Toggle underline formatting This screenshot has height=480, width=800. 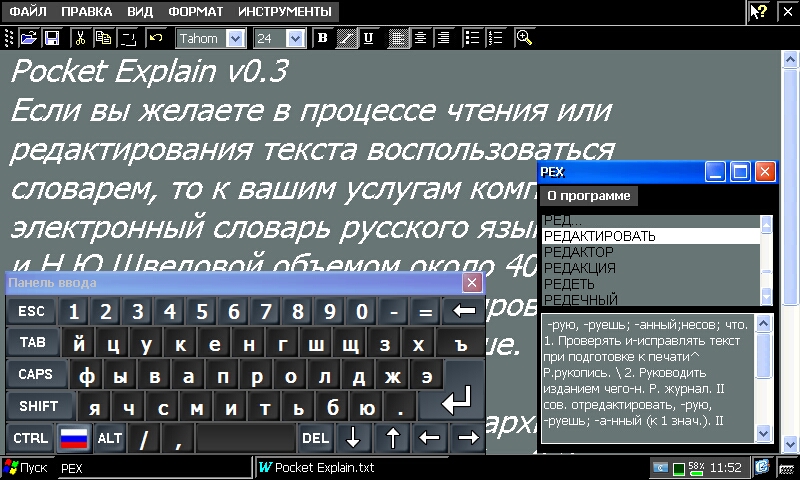(368, 38)
